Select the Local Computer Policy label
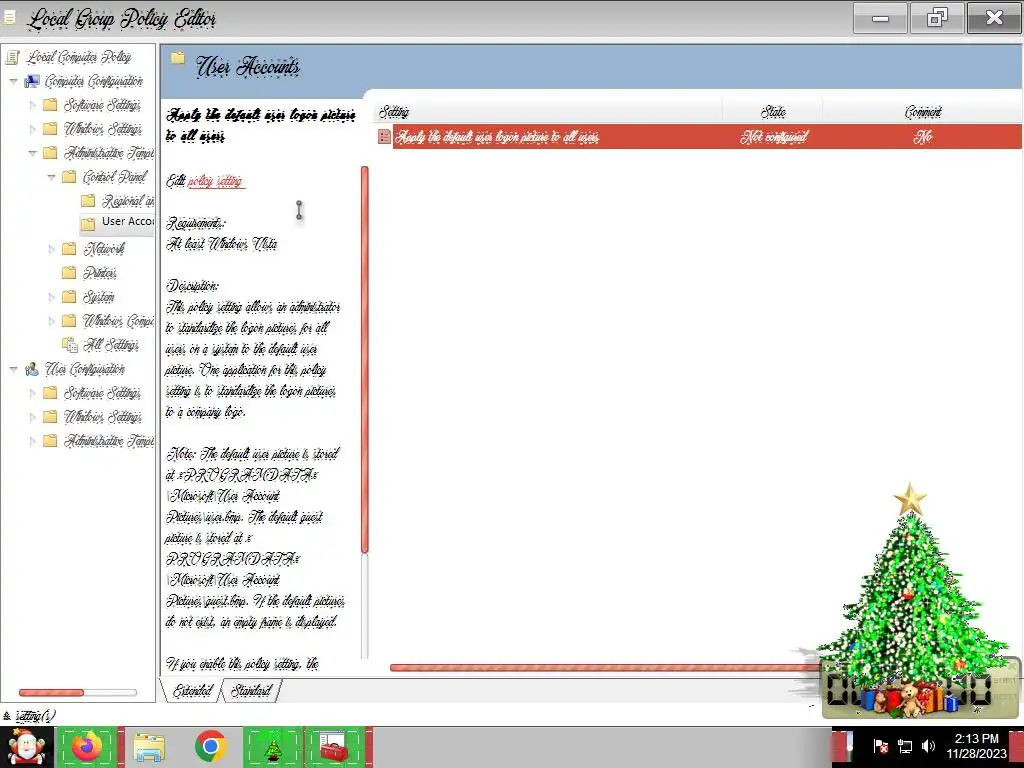1024x768 pixels. [79, 57]
